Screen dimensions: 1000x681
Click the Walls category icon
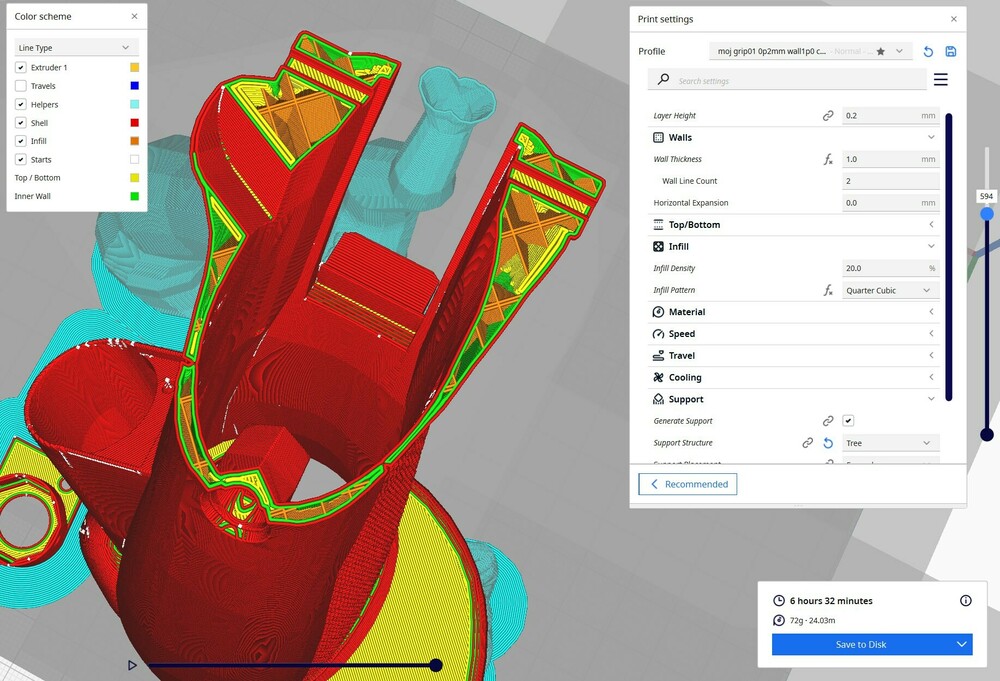[658, 137]
